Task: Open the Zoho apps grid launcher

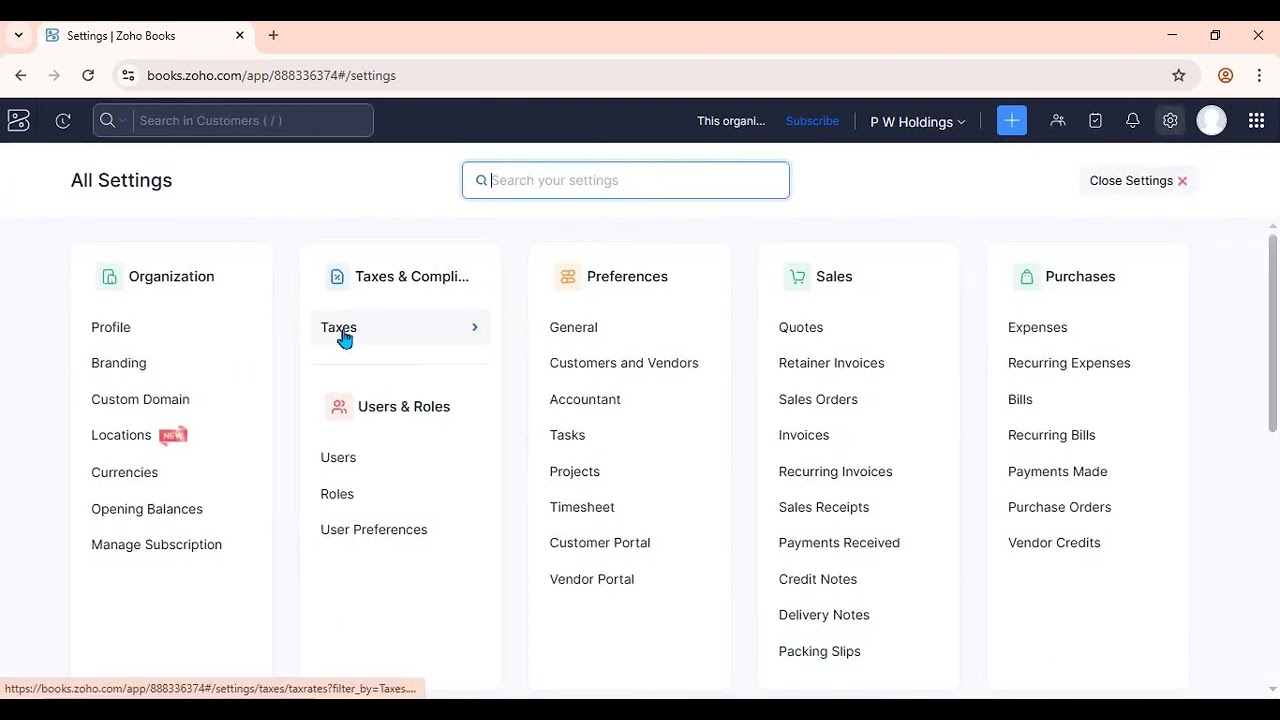Action: click(1257, 121)
